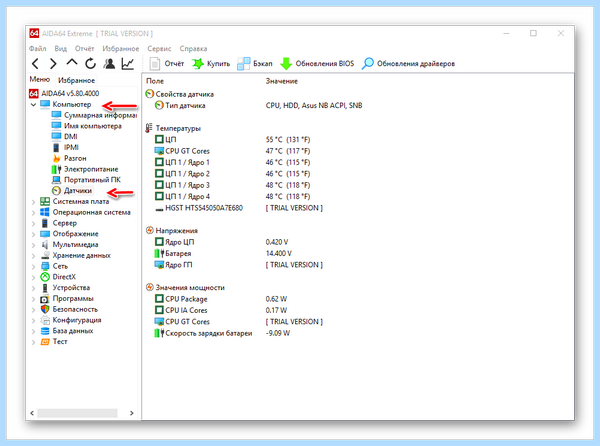Click the Значение column header
Viewport: 600px width, 446px height.
pos(282,81)
